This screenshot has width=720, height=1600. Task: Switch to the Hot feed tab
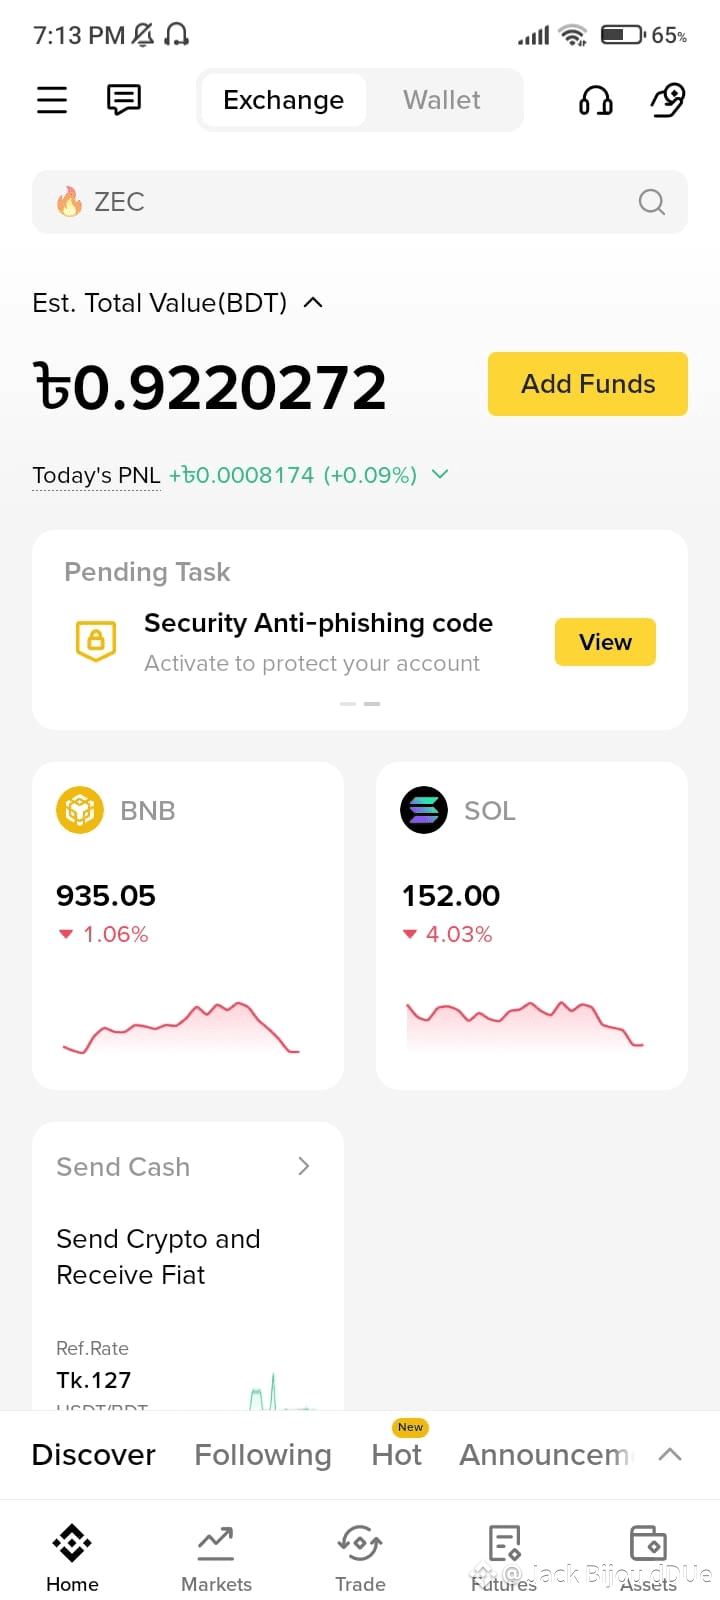(397, 1454)
